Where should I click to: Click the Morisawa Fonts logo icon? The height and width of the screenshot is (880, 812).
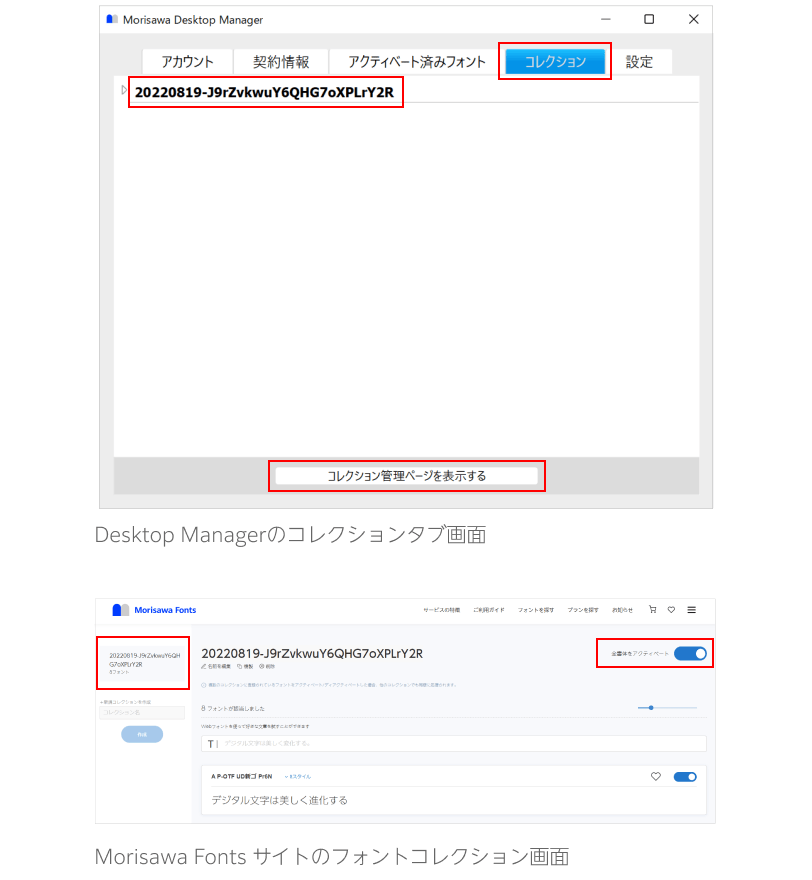tap(120, 610)
